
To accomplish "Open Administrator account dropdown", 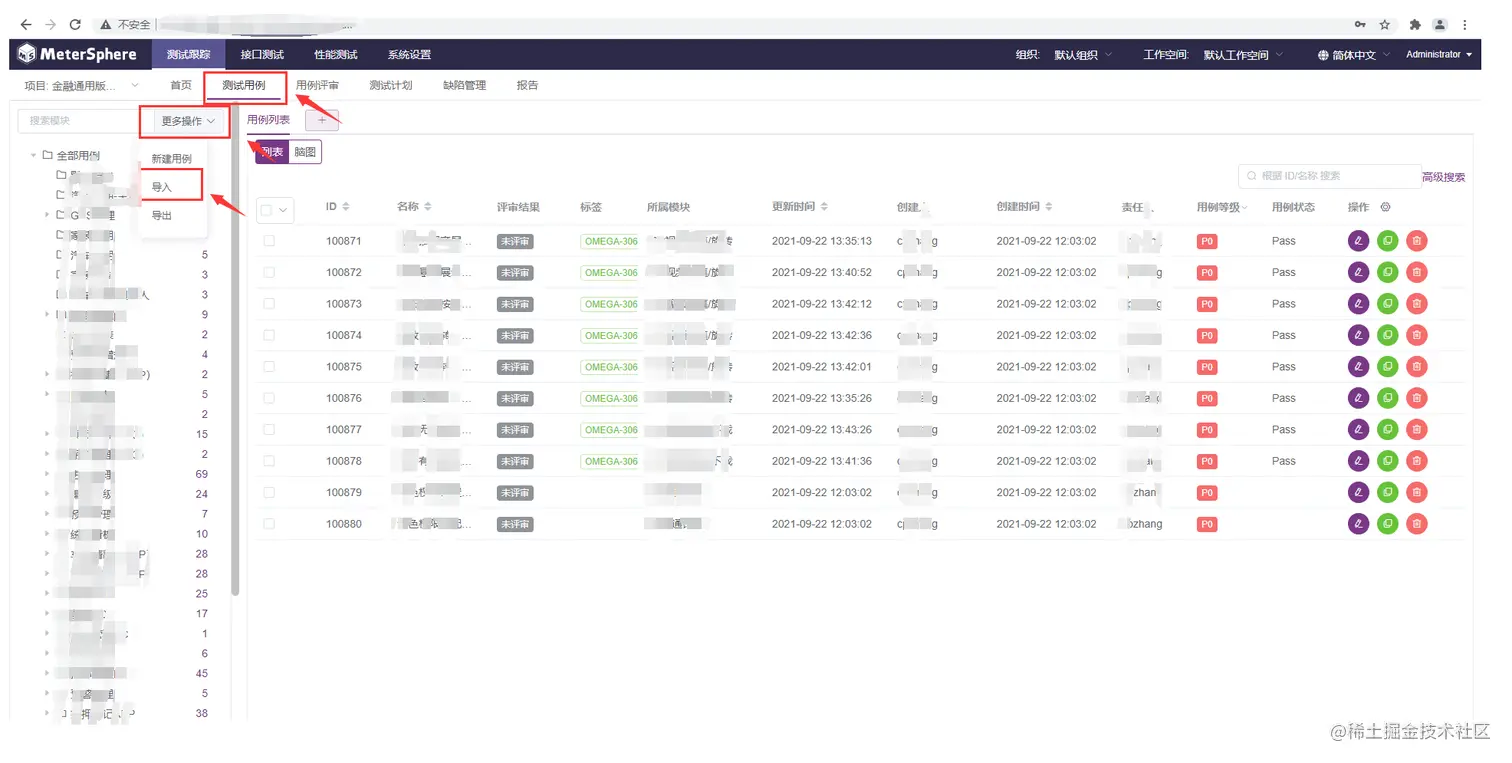I will (1439, 55).
